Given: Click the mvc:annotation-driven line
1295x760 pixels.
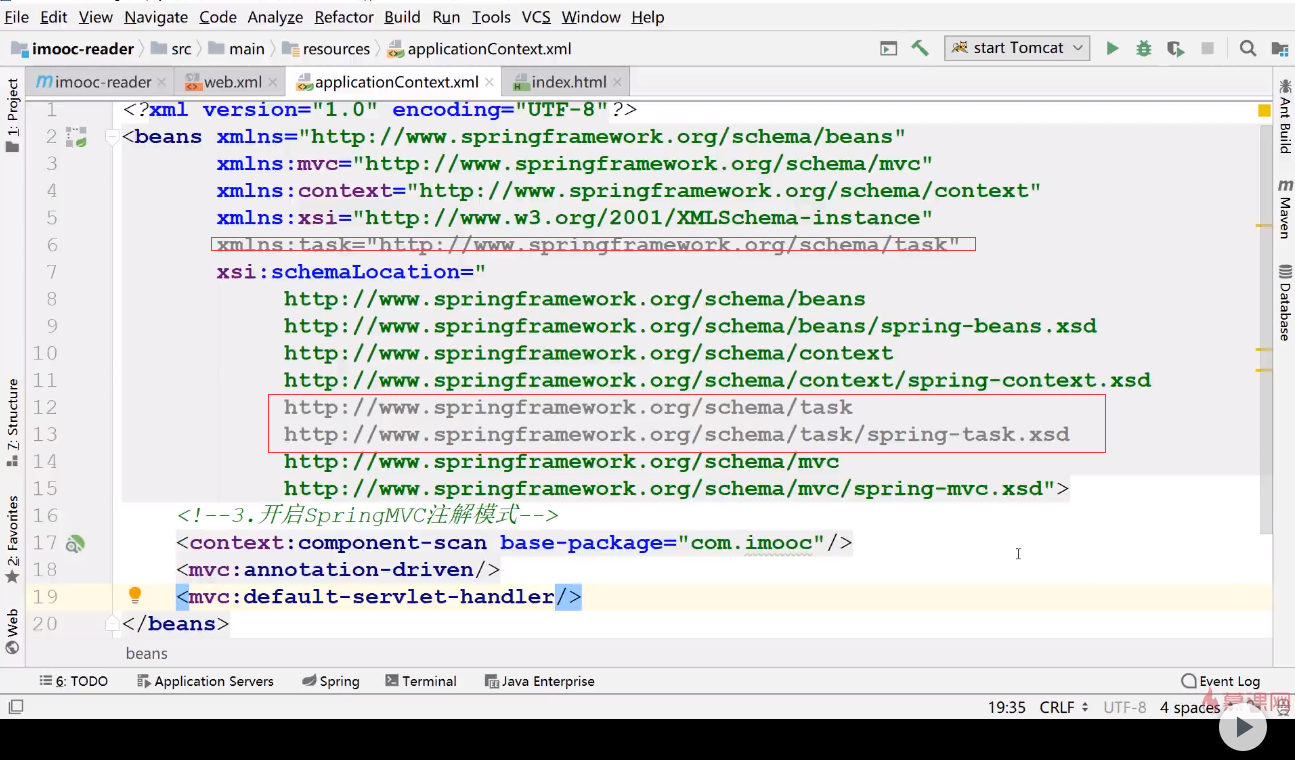Looking at the screenshot, I should click(338, 570).
